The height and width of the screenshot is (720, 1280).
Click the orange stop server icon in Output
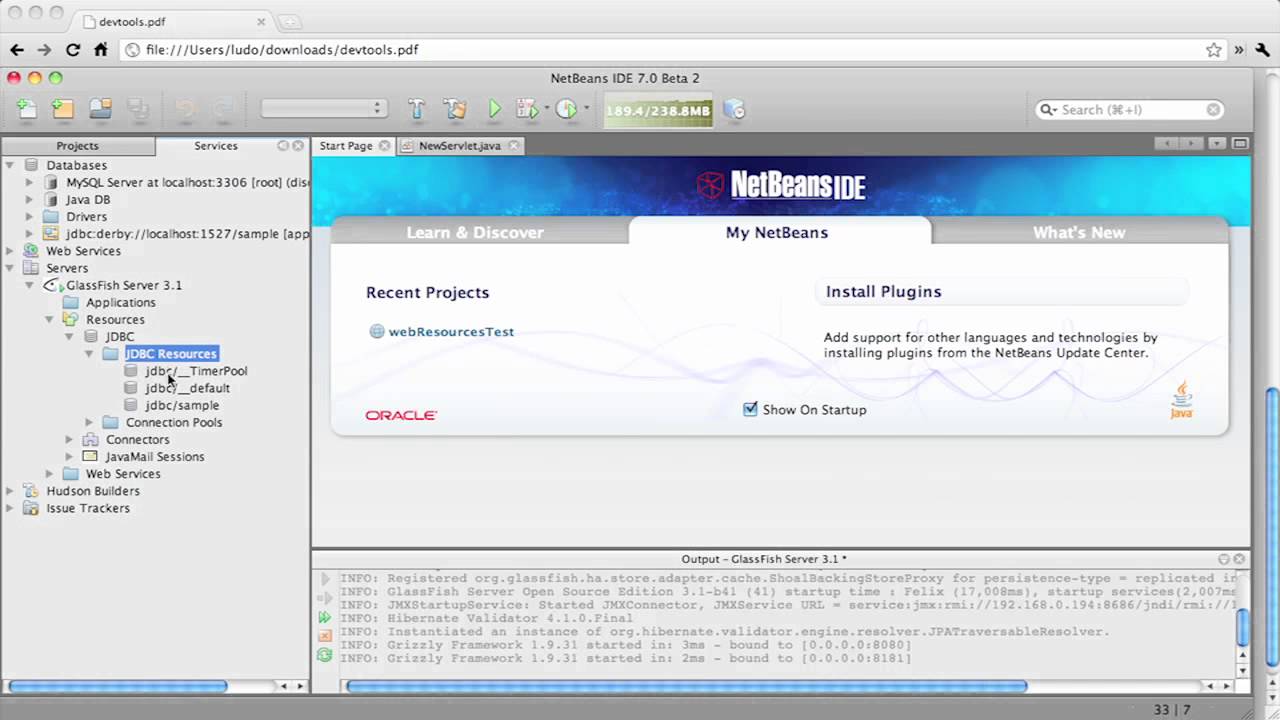[324, 636]
